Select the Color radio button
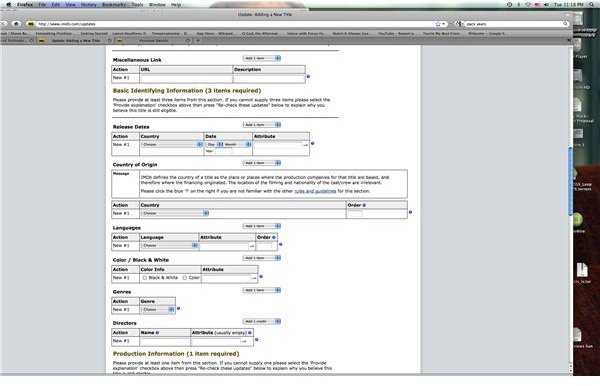The height and width of the screenshot is (386, 600). (185, 278)
